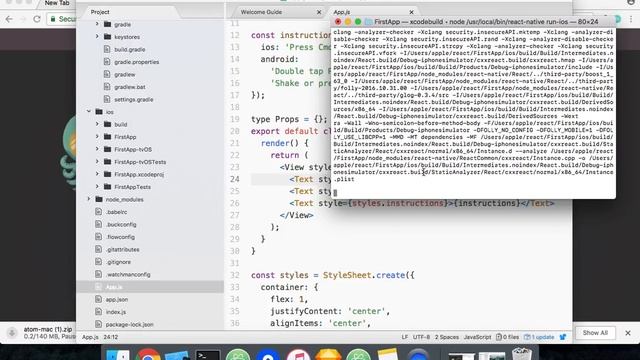Click the 24:12 cursor position indicator

coord(111,337)
